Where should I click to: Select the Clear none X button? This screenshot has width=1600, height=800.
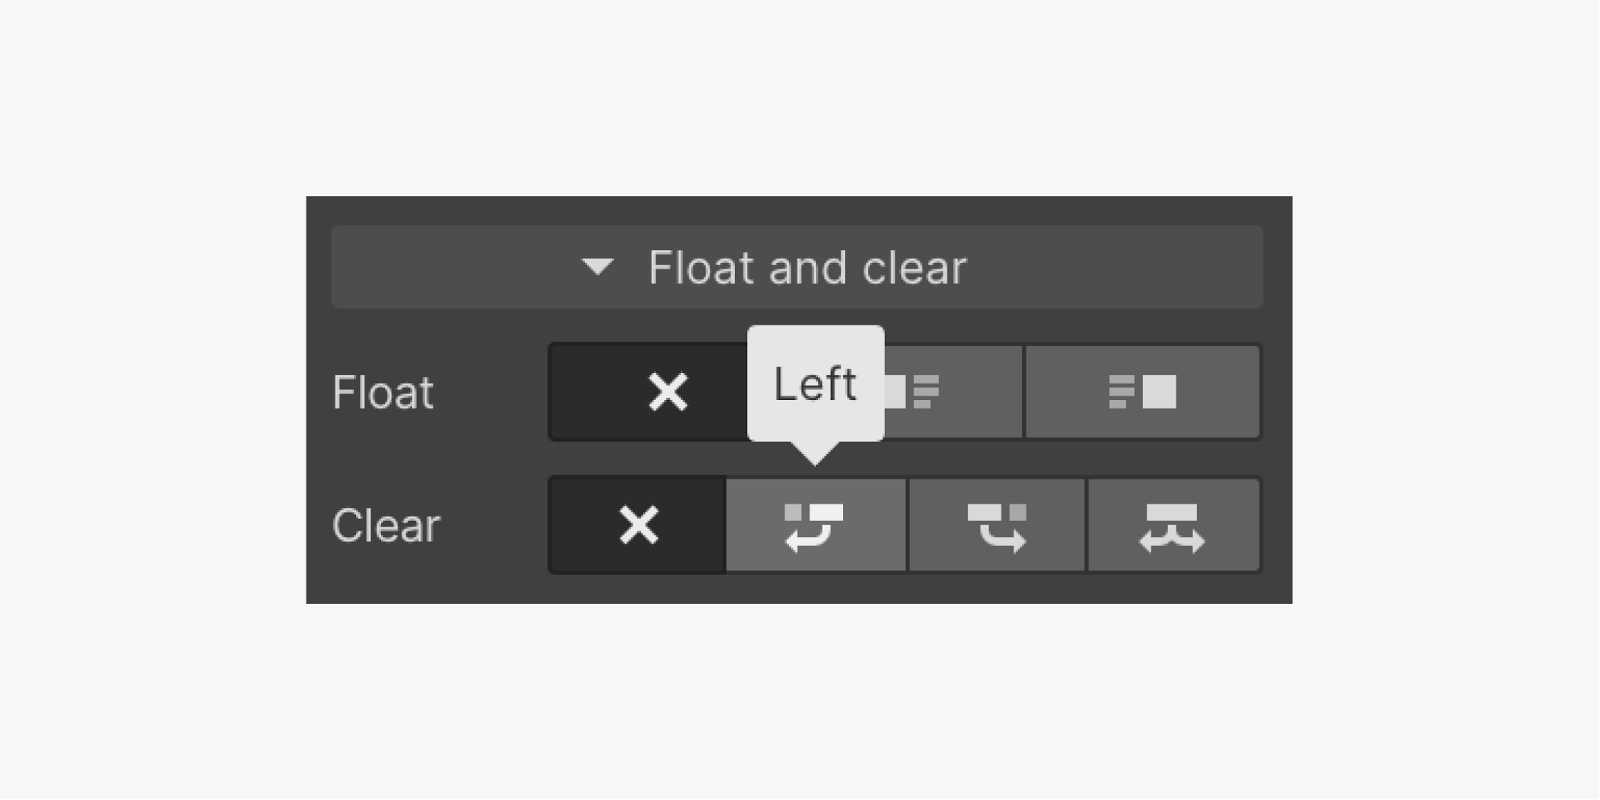click(638, 525)
